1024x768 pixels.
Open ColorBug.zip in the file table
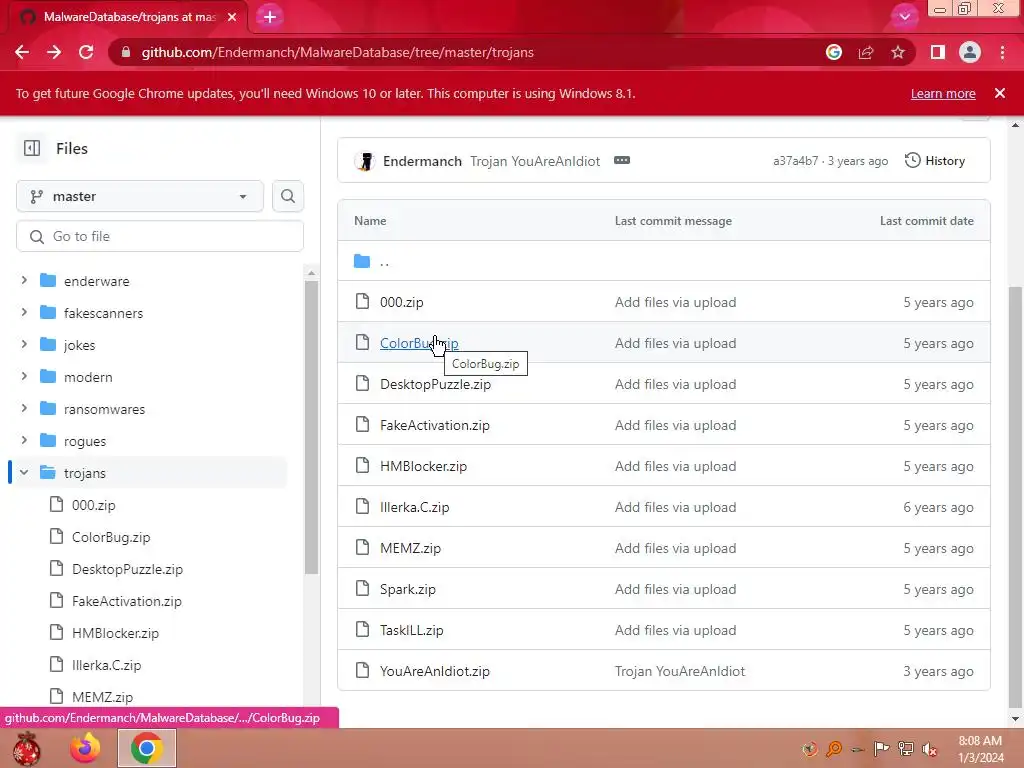pos(419,343)
